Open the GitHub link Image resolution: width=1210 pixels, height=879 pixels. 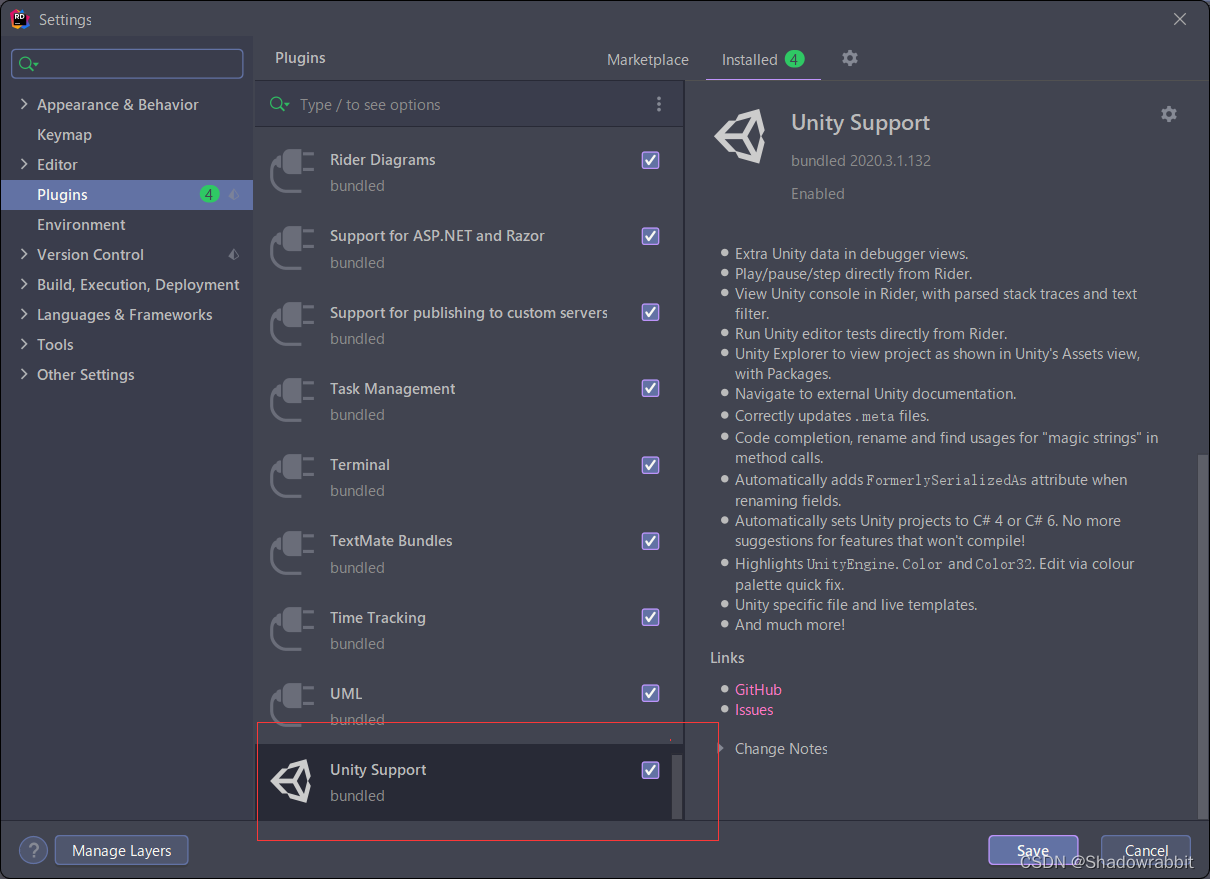click(x=758, y=690)
